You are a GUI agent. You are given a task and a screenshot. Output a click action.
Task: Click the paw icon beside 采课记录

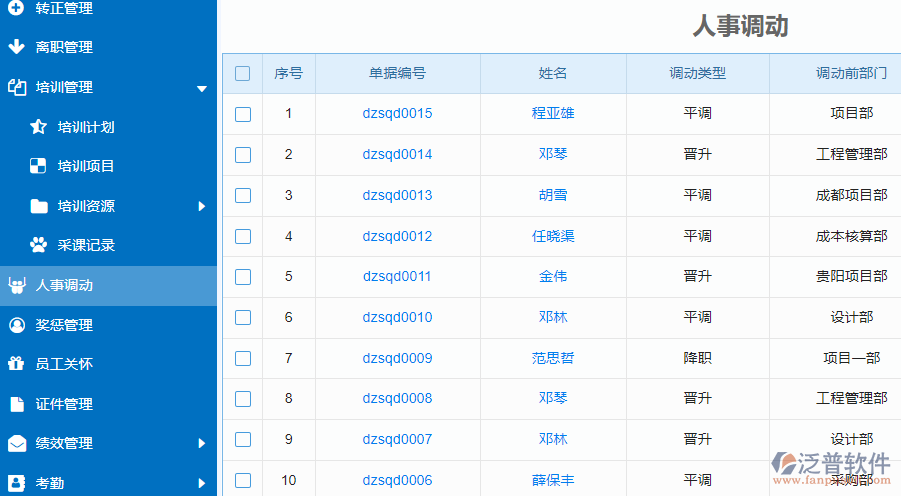pos(38,245)
